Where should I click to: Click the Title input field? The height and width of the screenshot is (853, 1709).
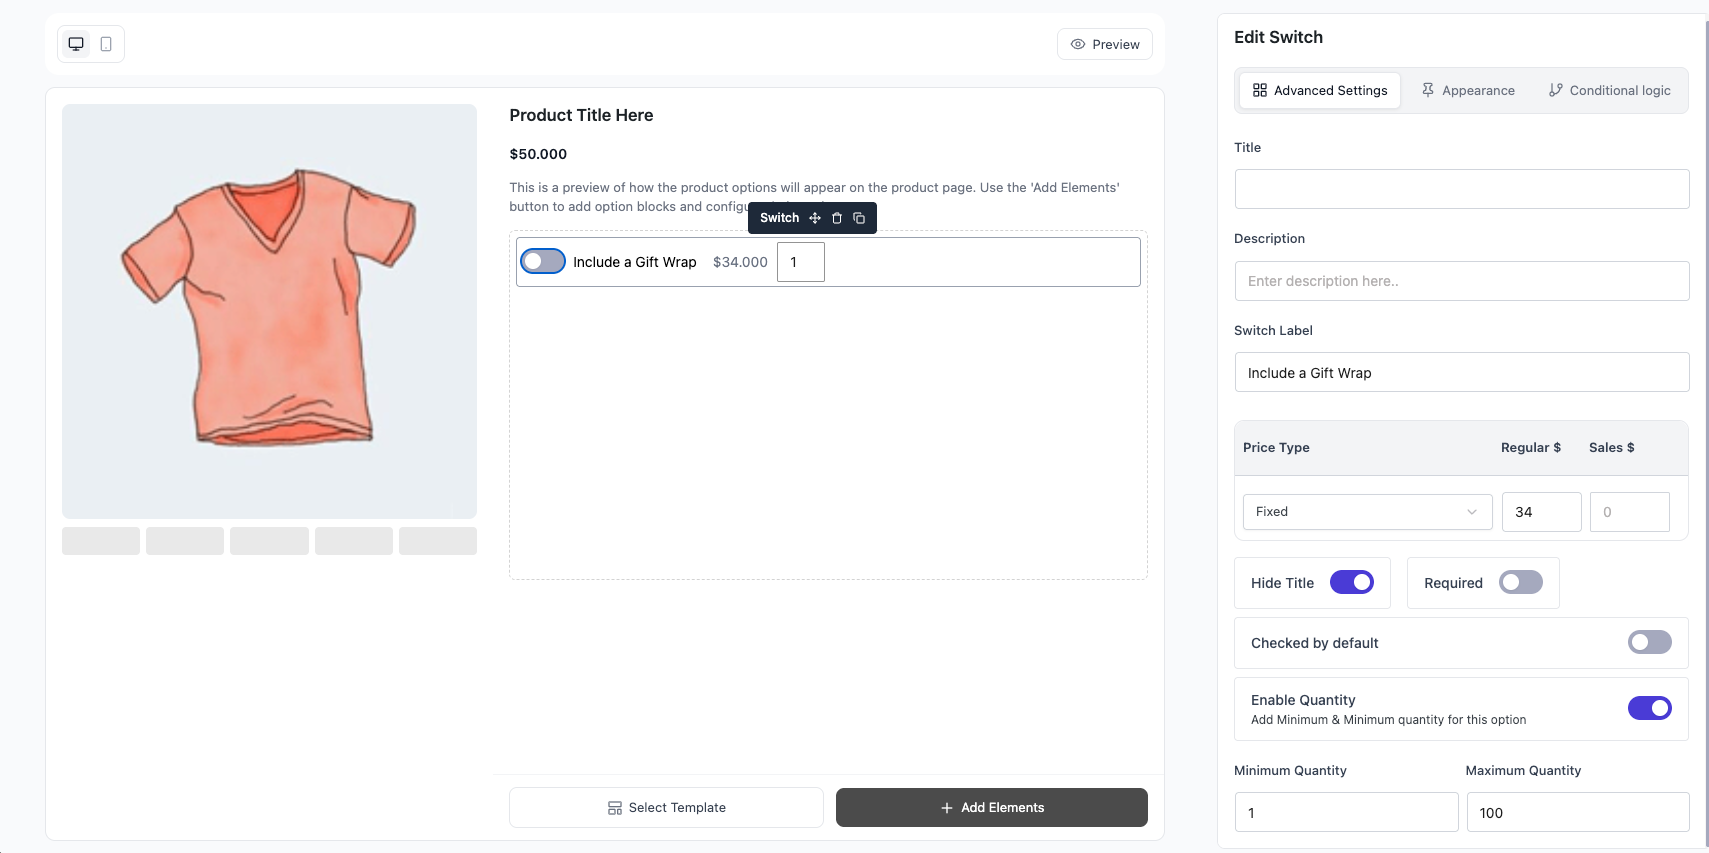[x=1462, y=189]
